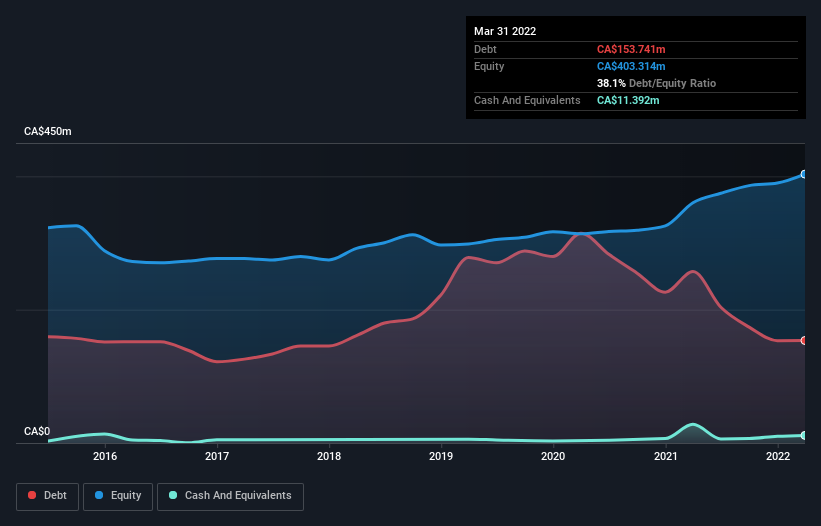Toggle the Debt series in the legend
The image size is (821, 526).
[x=47, y=496]
